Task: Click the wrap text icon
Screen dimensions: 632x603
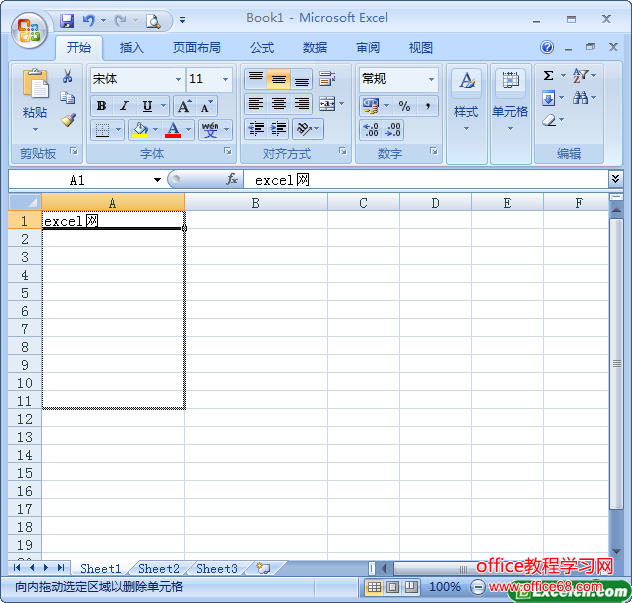Action: click(x=326, y=79)
